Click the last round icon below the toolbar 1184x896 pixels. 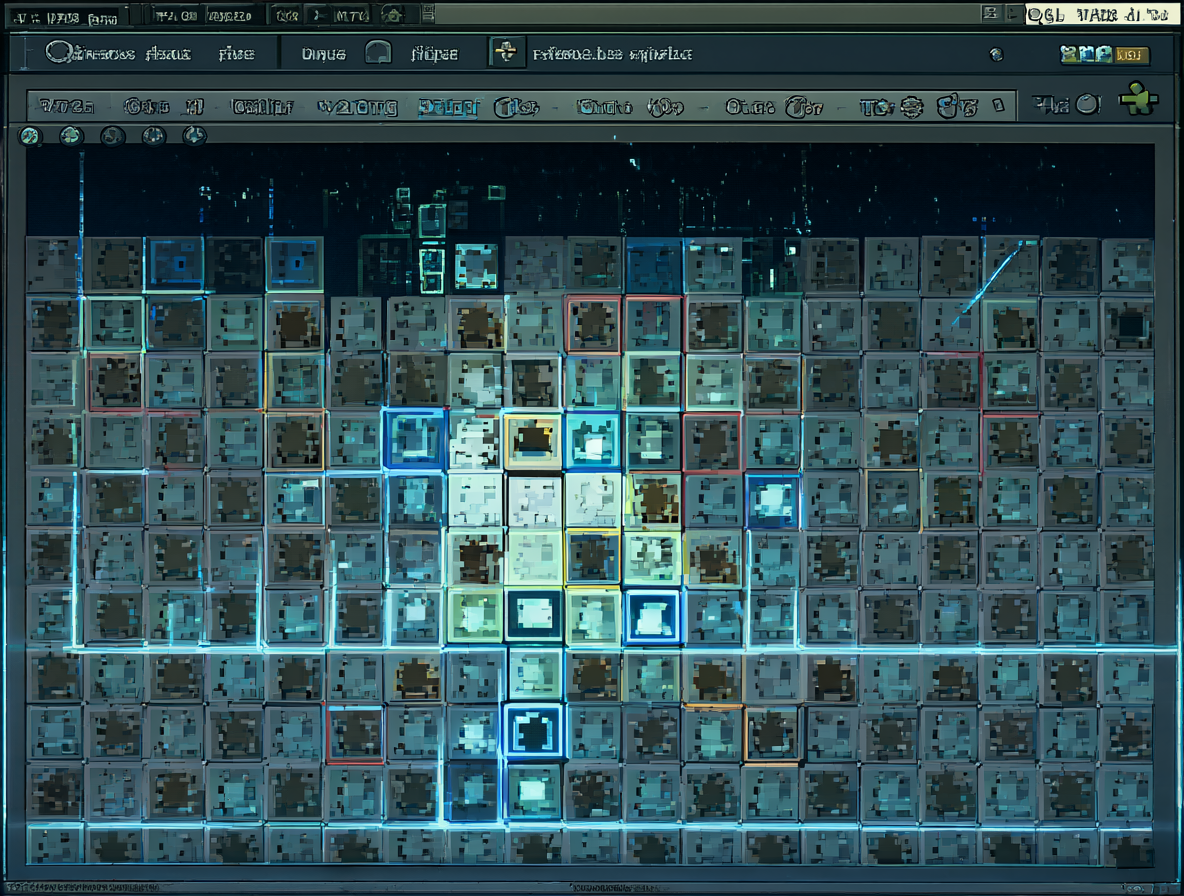click(x=194, y=135)
